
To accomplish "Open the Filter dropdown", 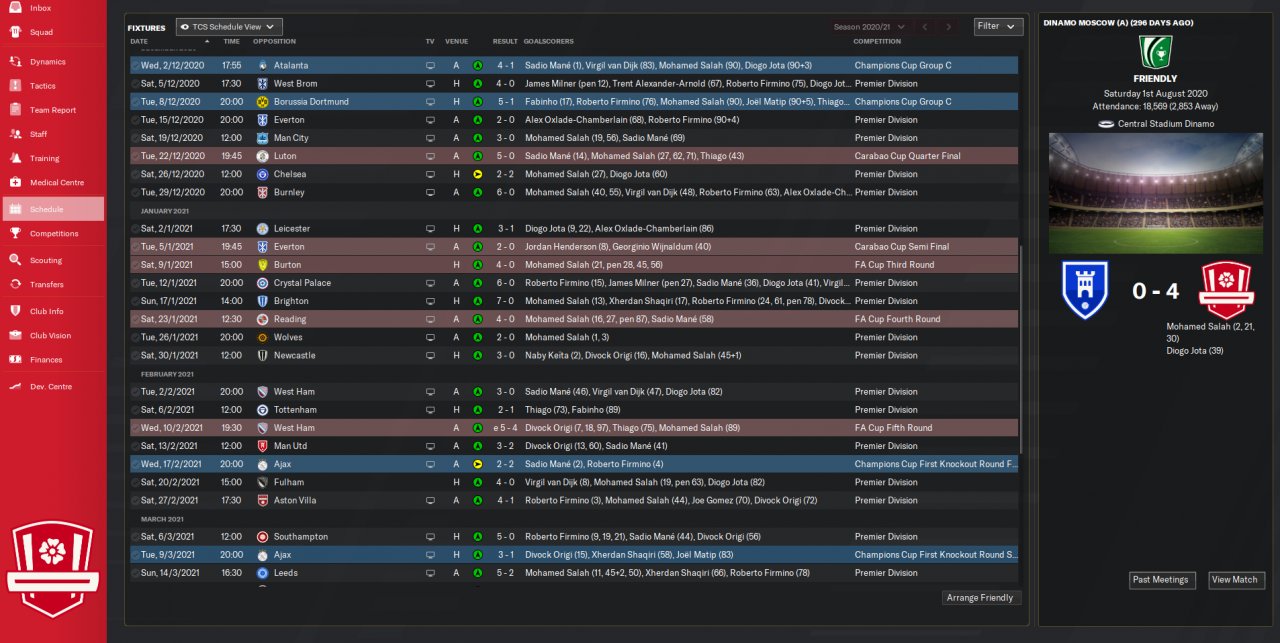I will [x=998, y=26].
